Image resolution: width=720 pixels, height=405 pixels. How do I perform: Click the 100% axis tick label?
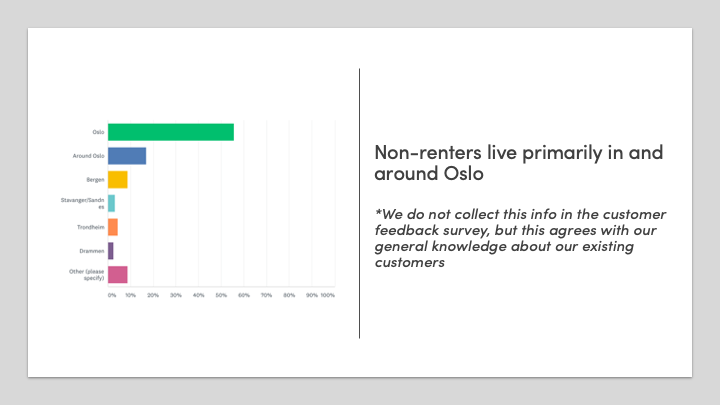pos(327,295)
